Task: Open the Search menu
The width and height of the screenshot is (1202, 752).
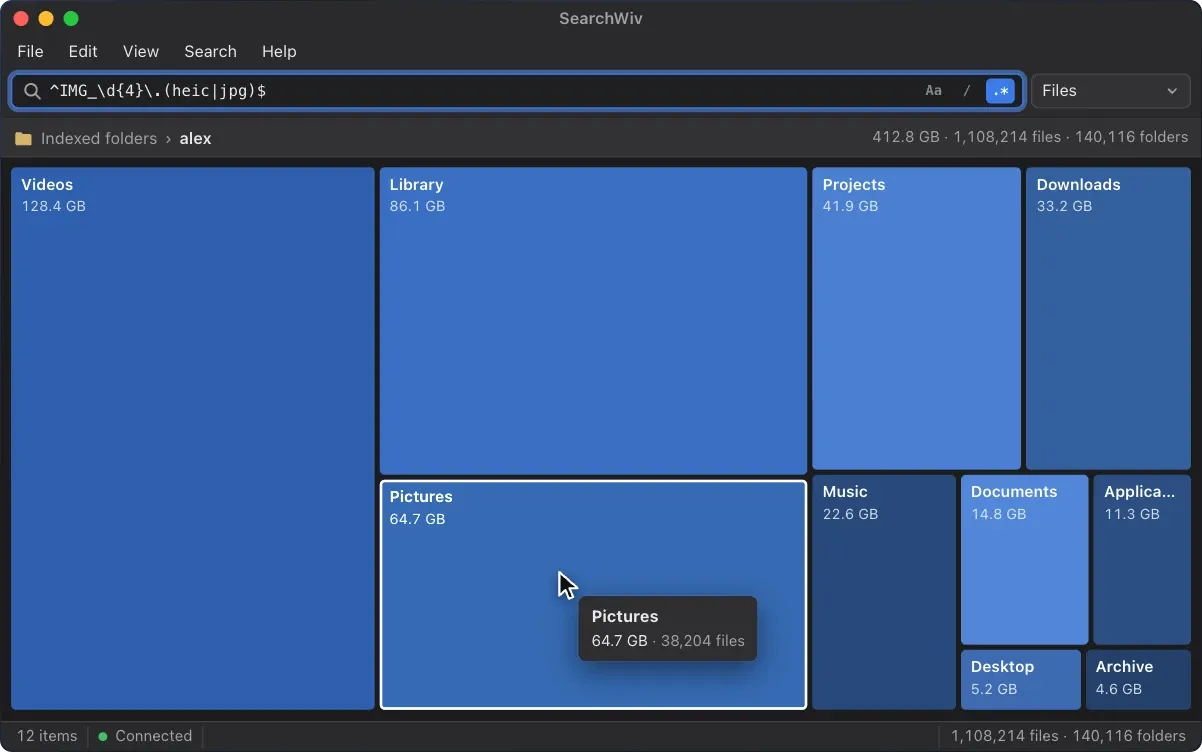Action: (210, 52)
